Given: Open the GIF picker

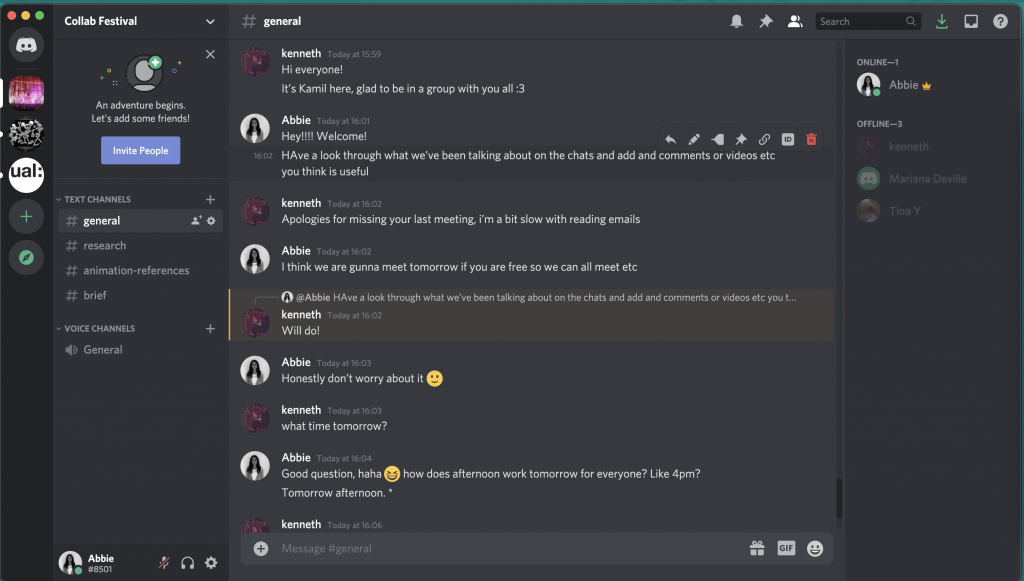Looking at the screenshot, I should click(x=786, y=548).
